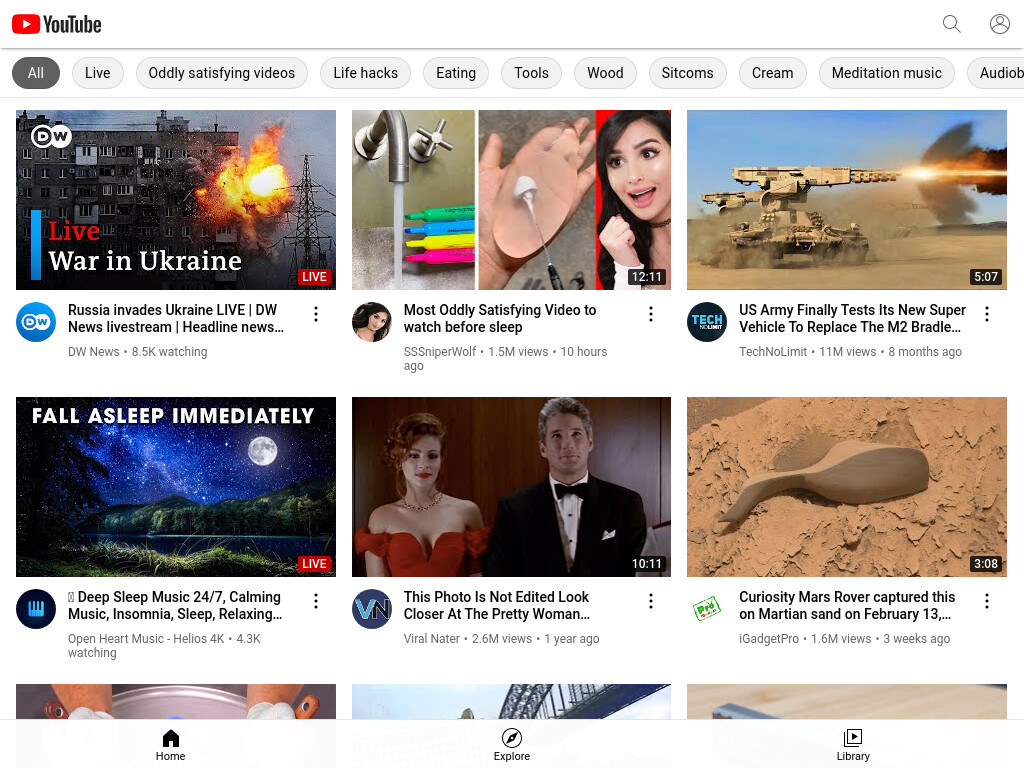
Task: Open options menu for Deep Sleep Music video
Action: (x=315, y=601)
